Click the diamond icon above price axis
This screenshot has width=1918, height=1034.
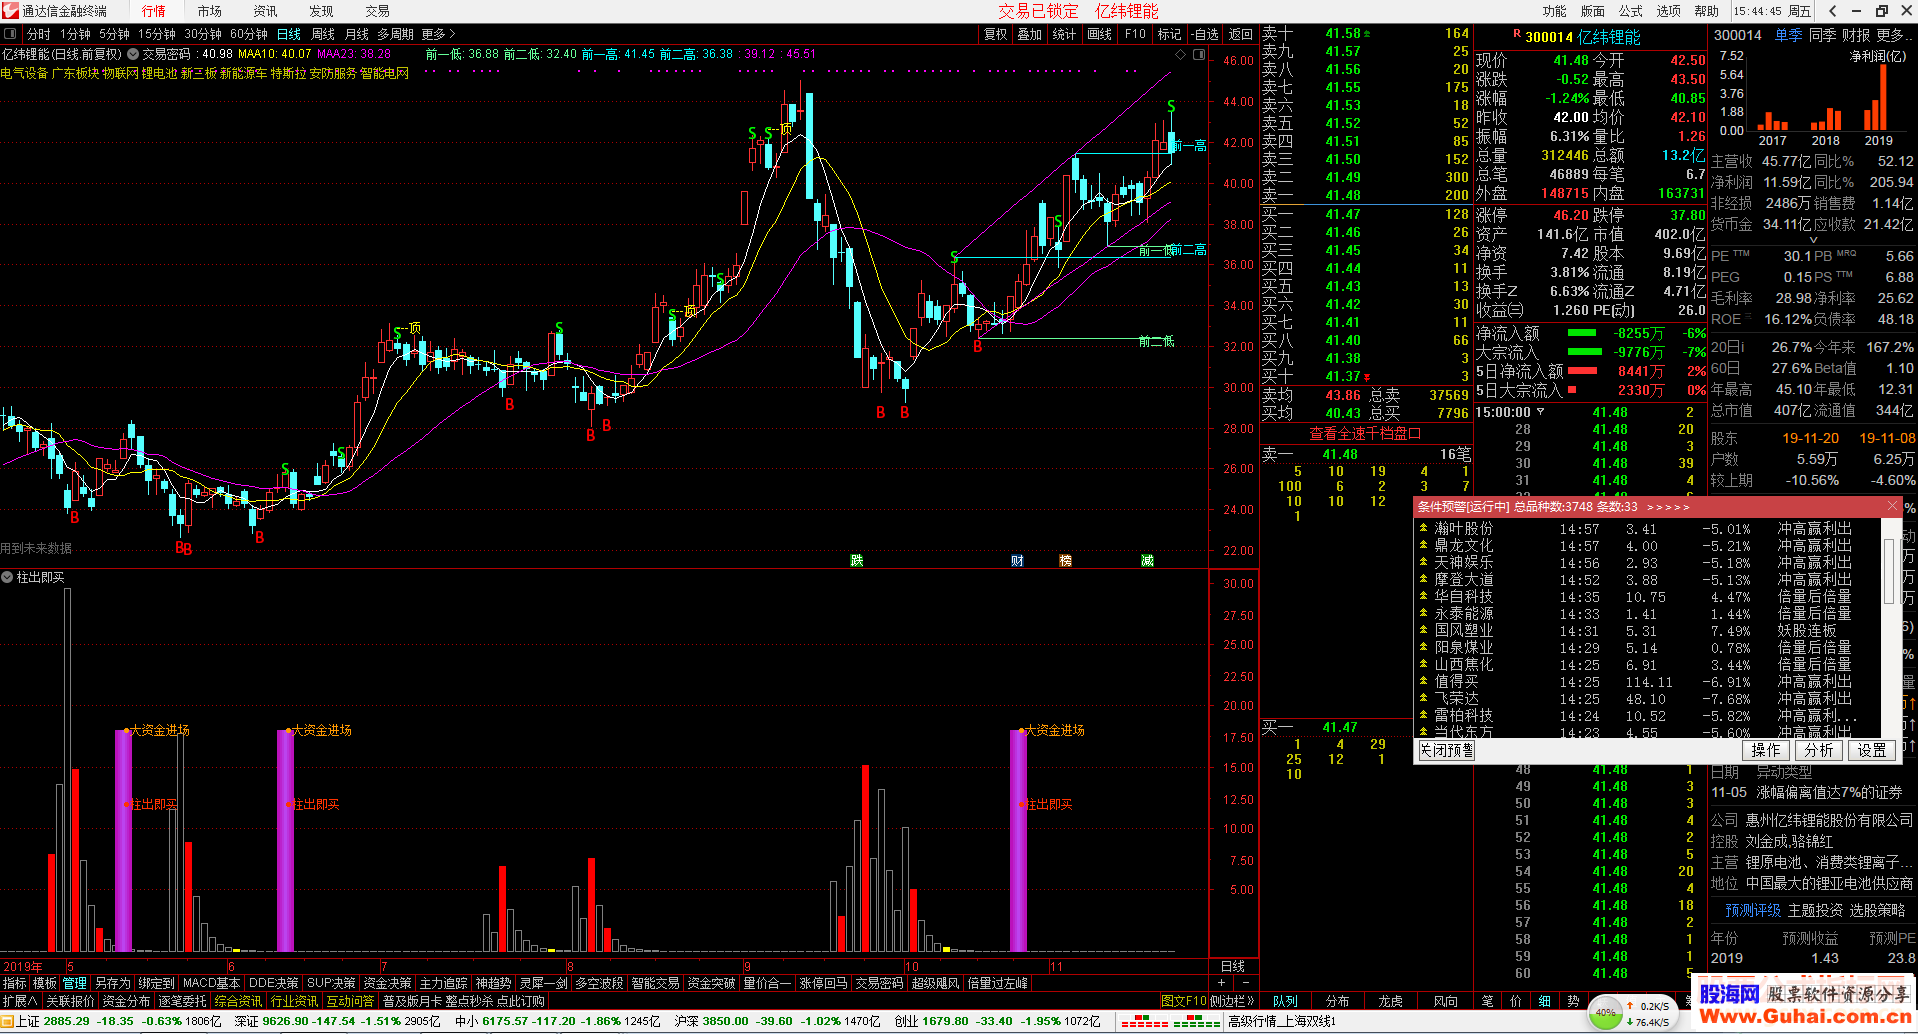coord(1181,54)
